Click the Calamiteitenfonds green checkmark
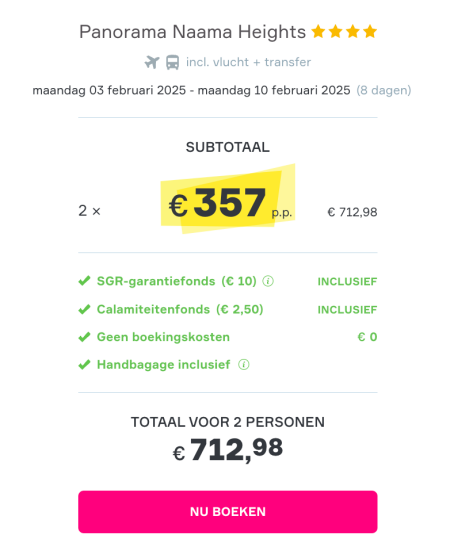Image resolution: width=450 pixels, height=543 pixels. tap(84, 309)
